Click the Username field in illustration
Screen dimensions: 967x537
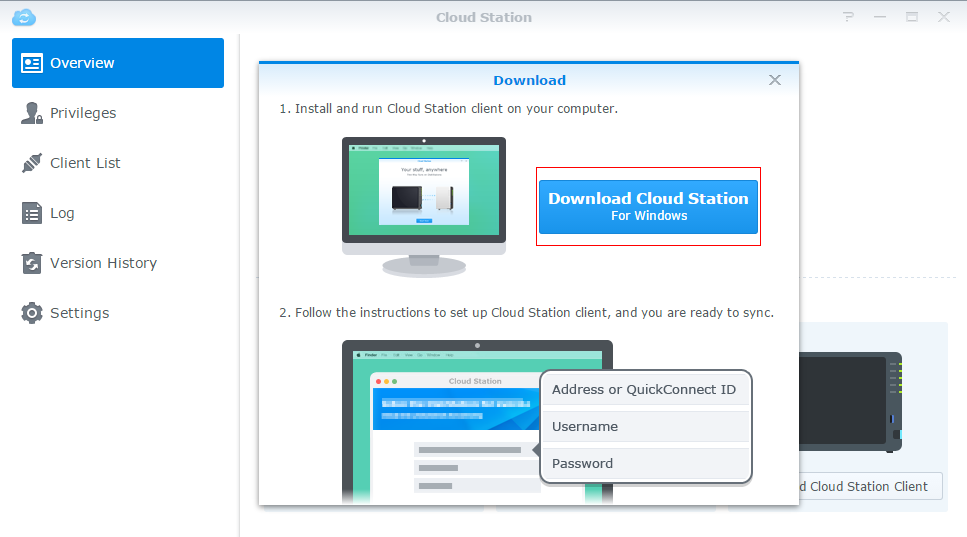645,427
